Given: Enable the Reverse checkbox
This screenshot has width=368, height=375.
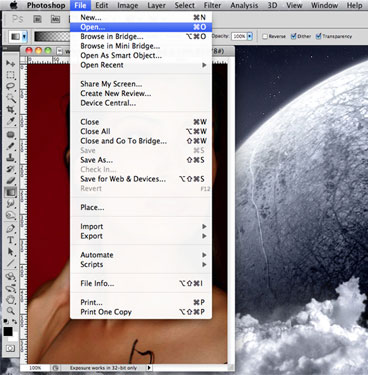Looking at the screenshot, I should pyautogui.click(x=265, y=36).
